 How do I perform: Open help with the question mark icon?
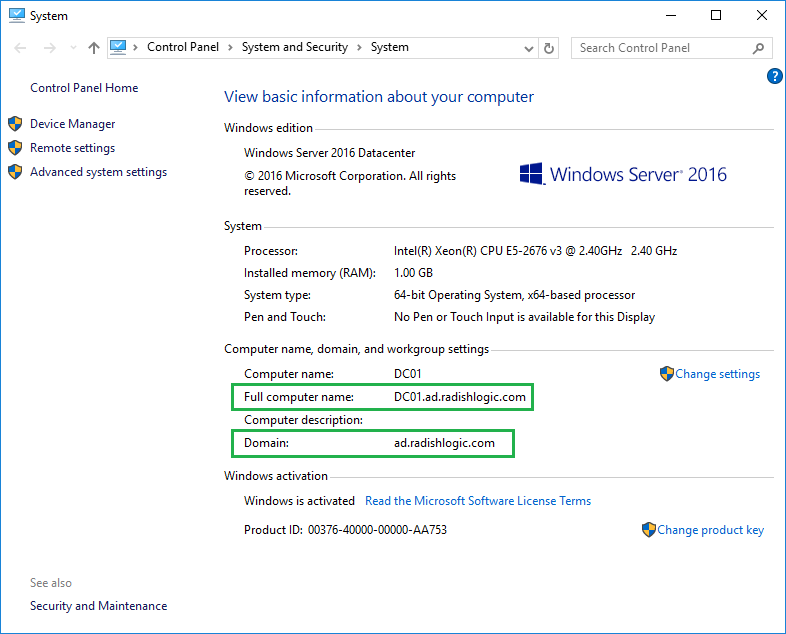coord(774,76)
